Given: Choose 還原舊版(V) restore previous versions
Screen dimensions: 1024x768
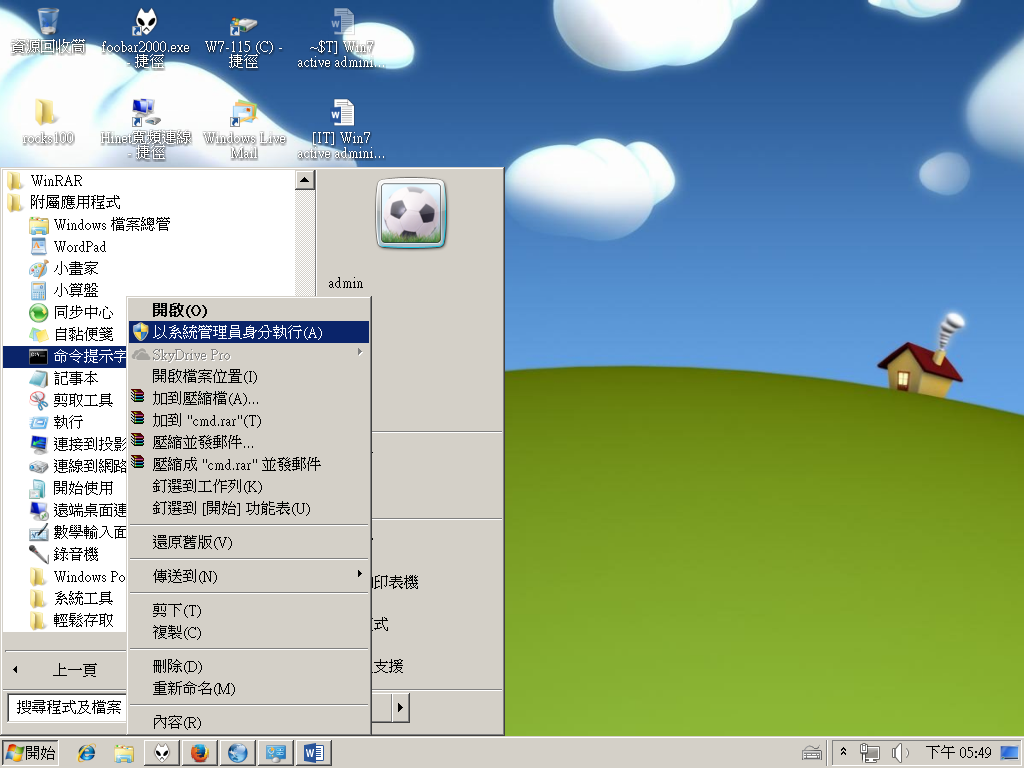Looking at the screenshot, I should click(x=249, y=543).
